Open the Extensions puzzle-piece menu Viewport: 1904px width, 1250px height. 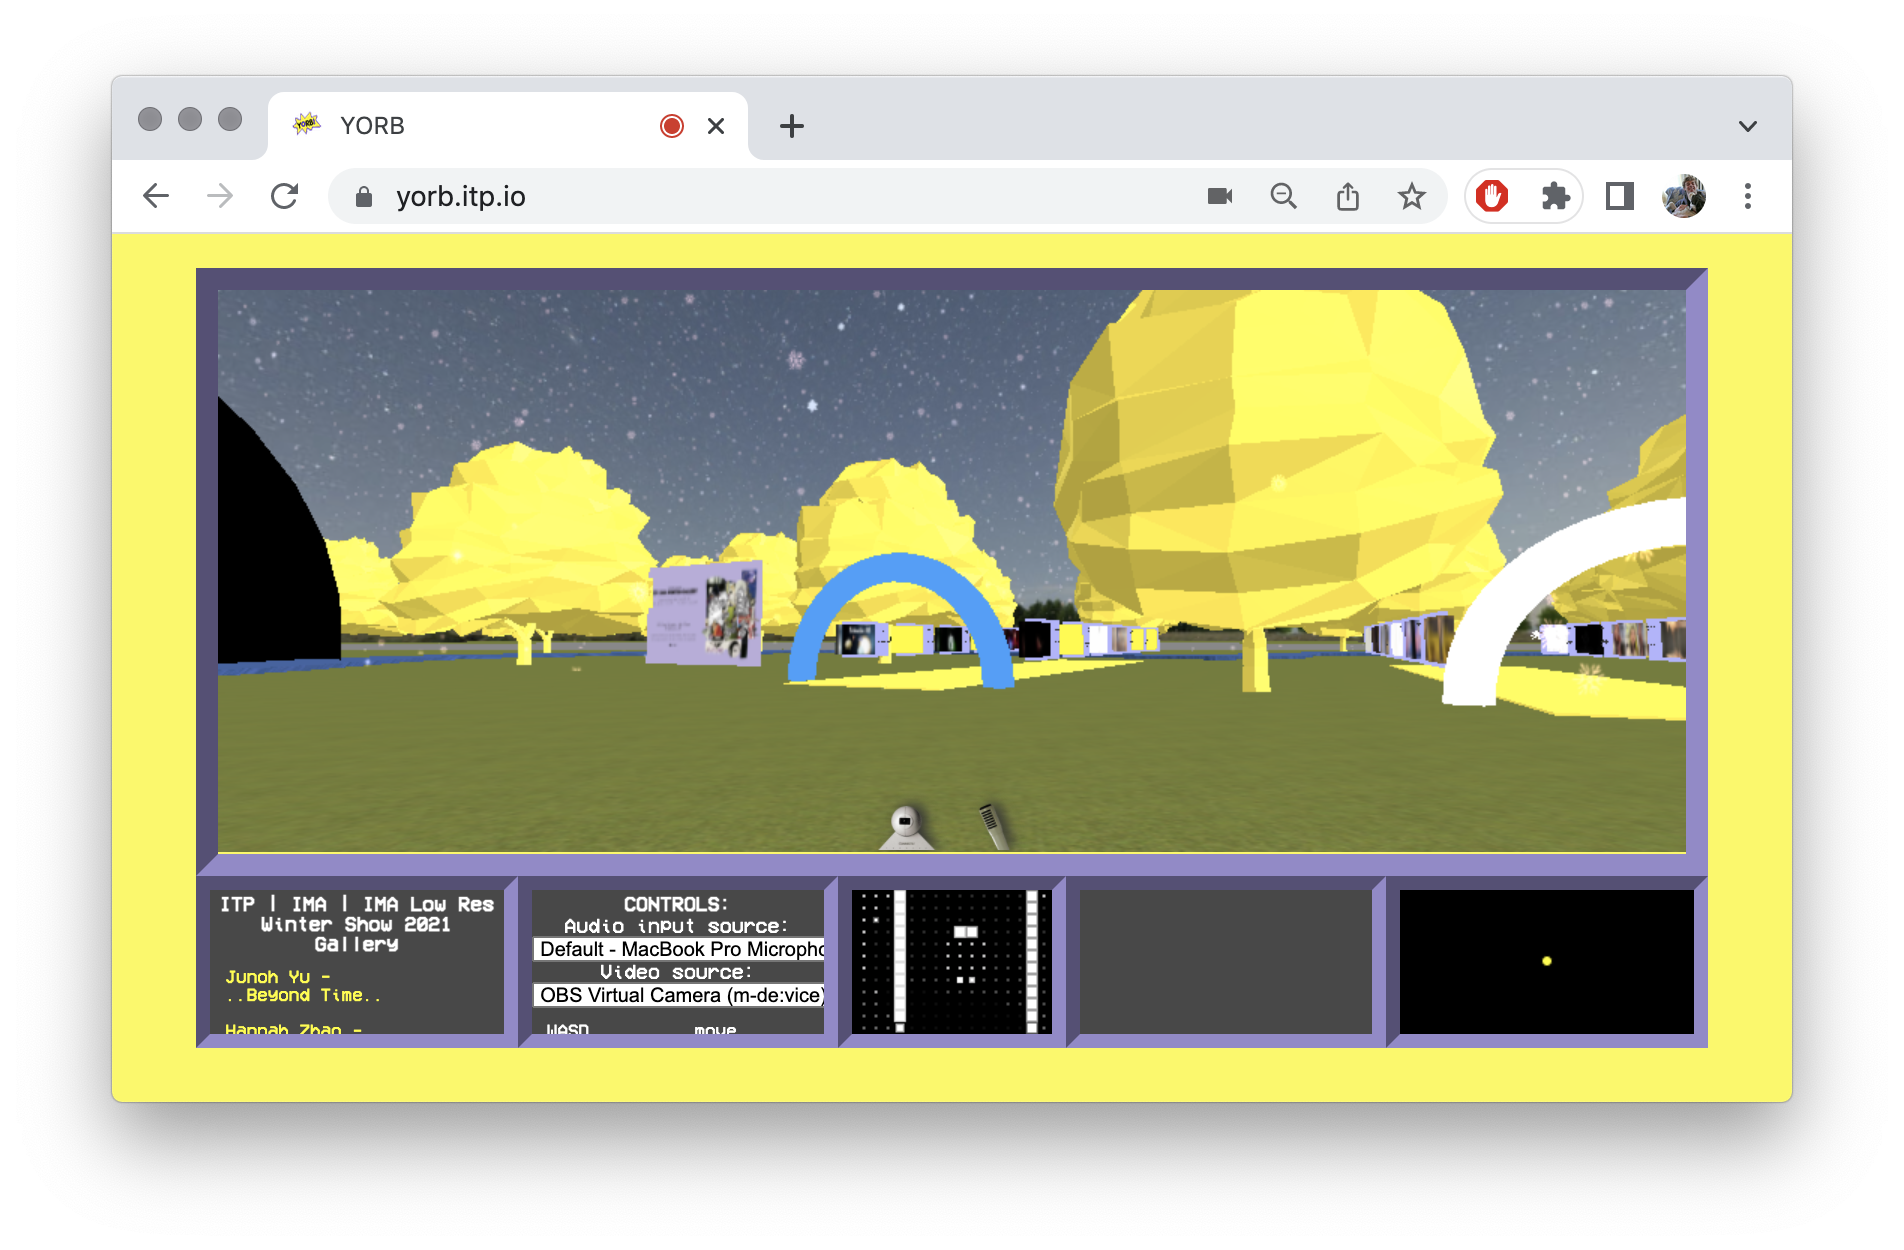click(x=1555, y=196)
